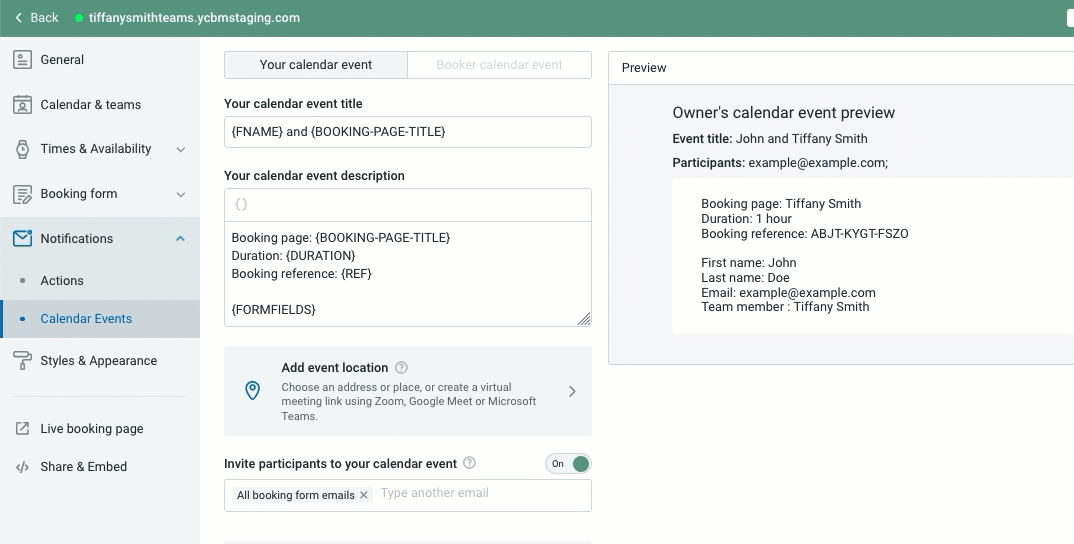Click the help icon beside Add event location
Image resolution: width=1074 pixels, height=544 pixels.
[401, 368]
